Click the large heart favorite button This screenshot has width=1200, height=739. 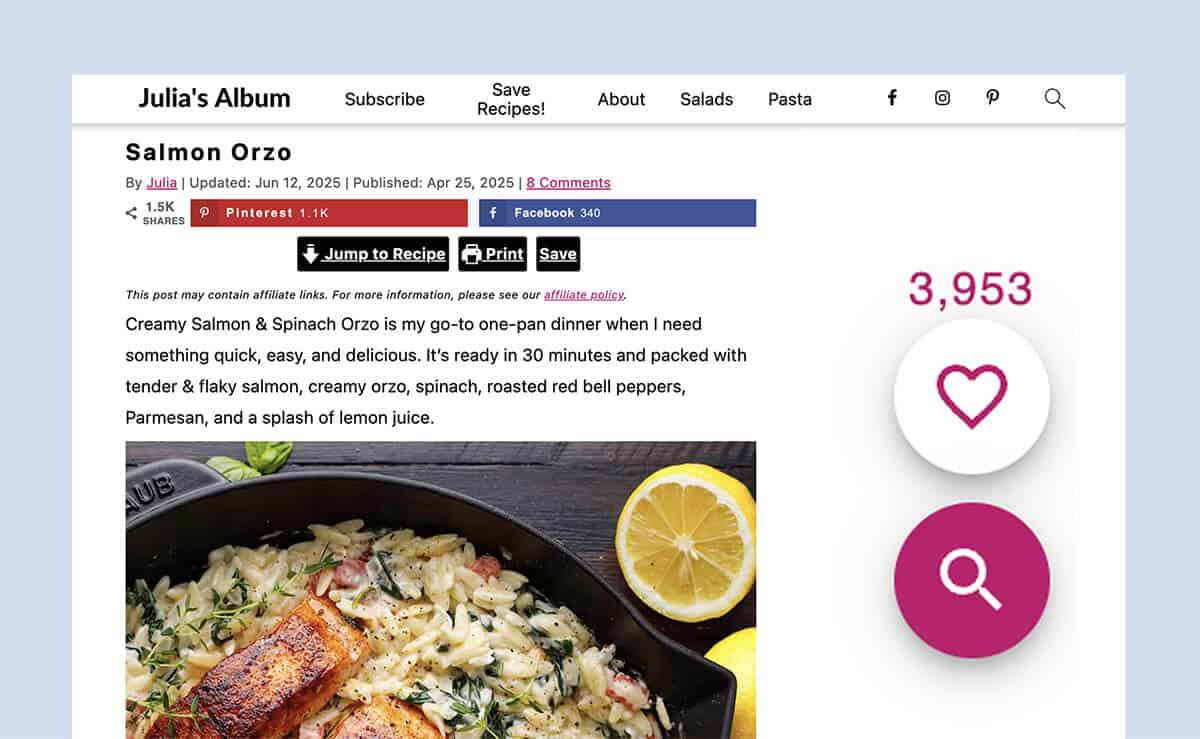(x=972, y=396)
